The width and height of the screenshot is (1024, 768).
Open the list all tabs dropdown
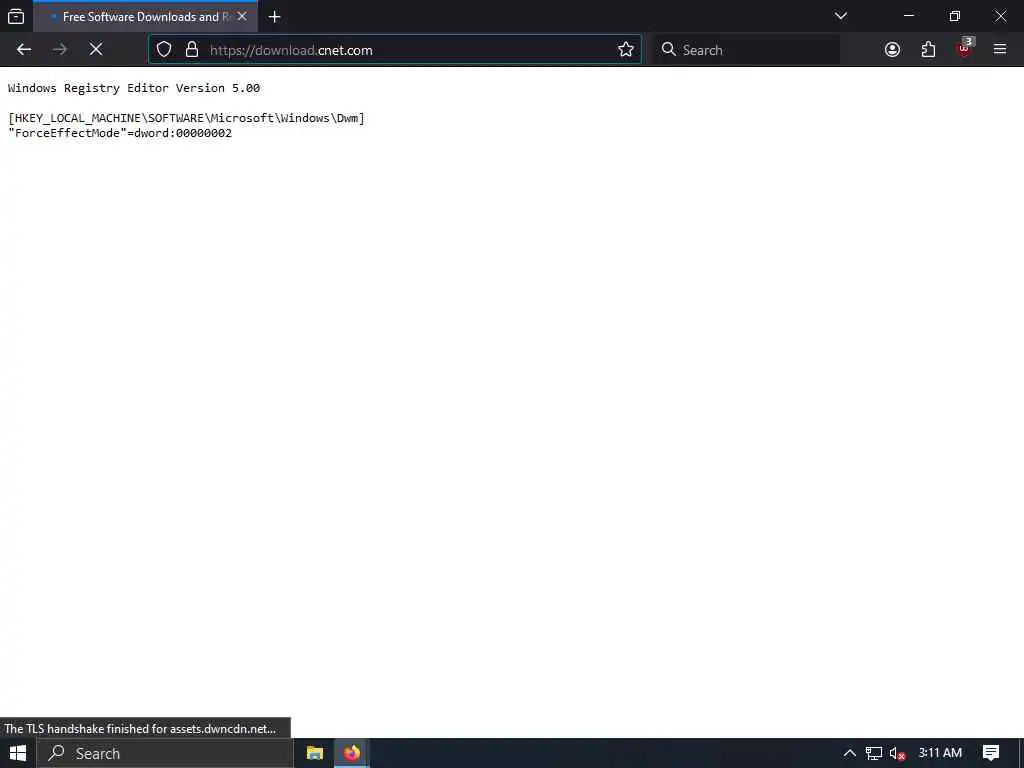[x=840, y=16]
